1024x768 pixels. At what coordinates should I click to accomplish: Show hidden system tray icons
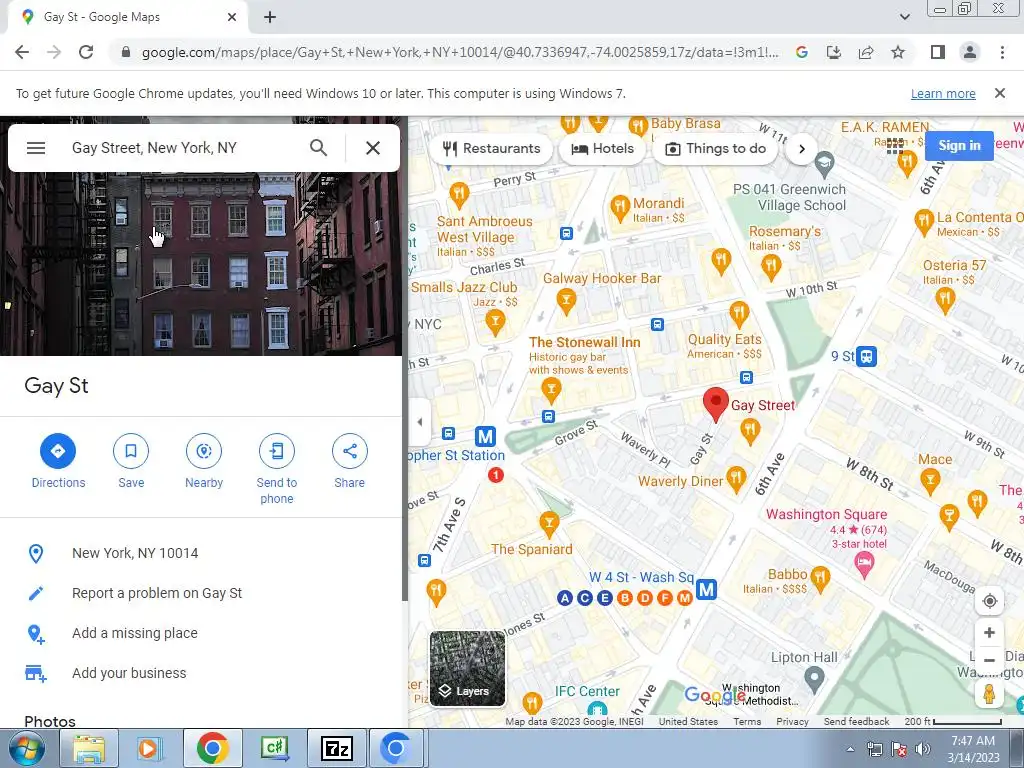click(850, 749)
